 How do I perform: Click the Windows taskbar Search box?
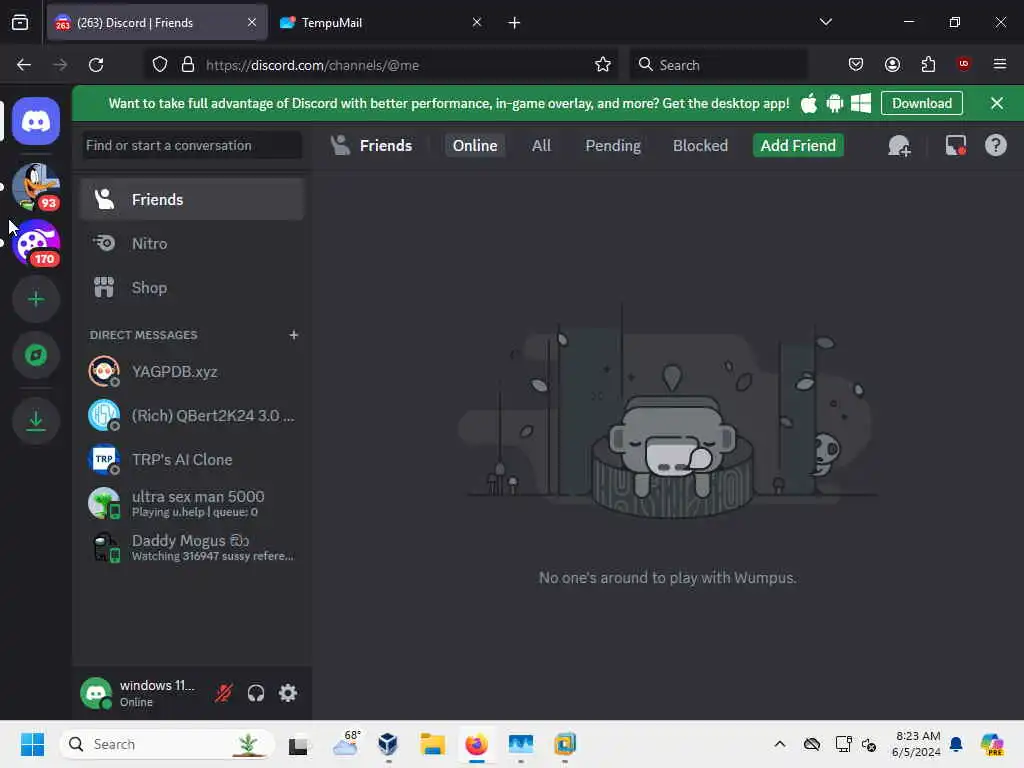[x=167, y=744]
